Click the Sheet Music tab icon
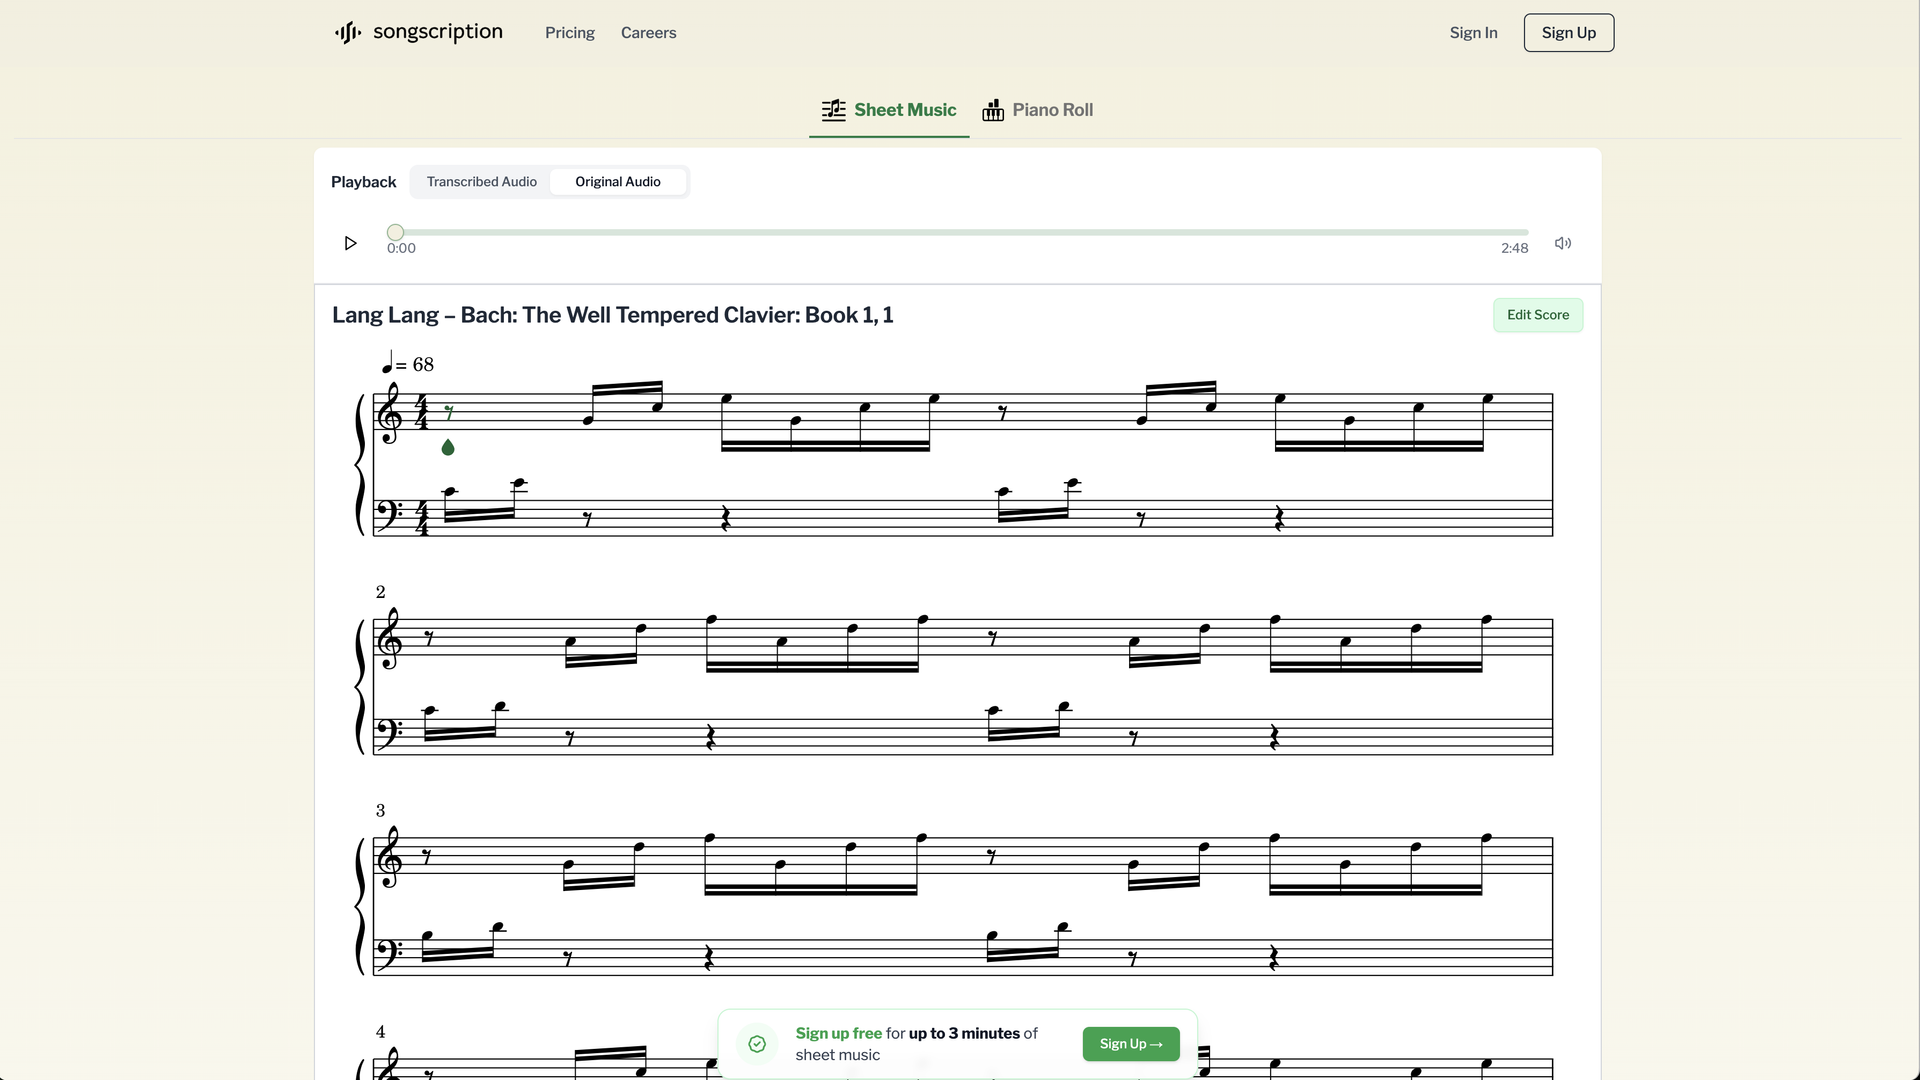 833,110
